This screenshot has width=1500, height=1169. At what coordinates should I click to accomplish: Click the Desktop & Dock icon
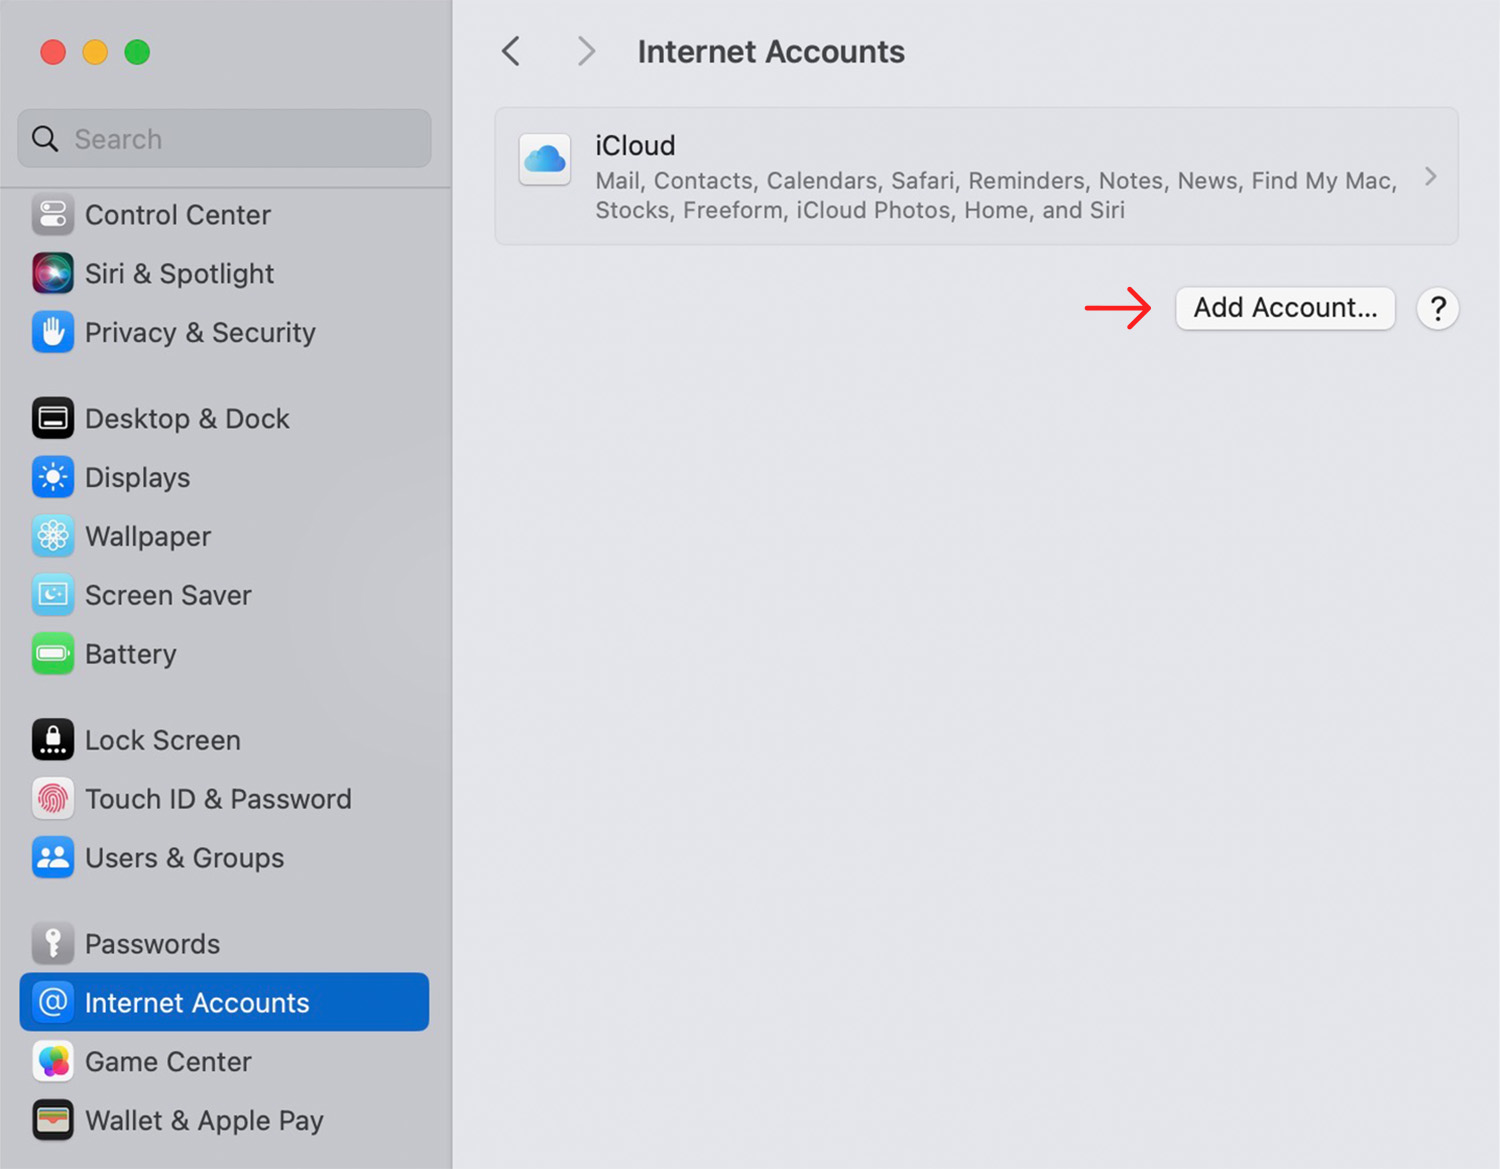point(53,418)
